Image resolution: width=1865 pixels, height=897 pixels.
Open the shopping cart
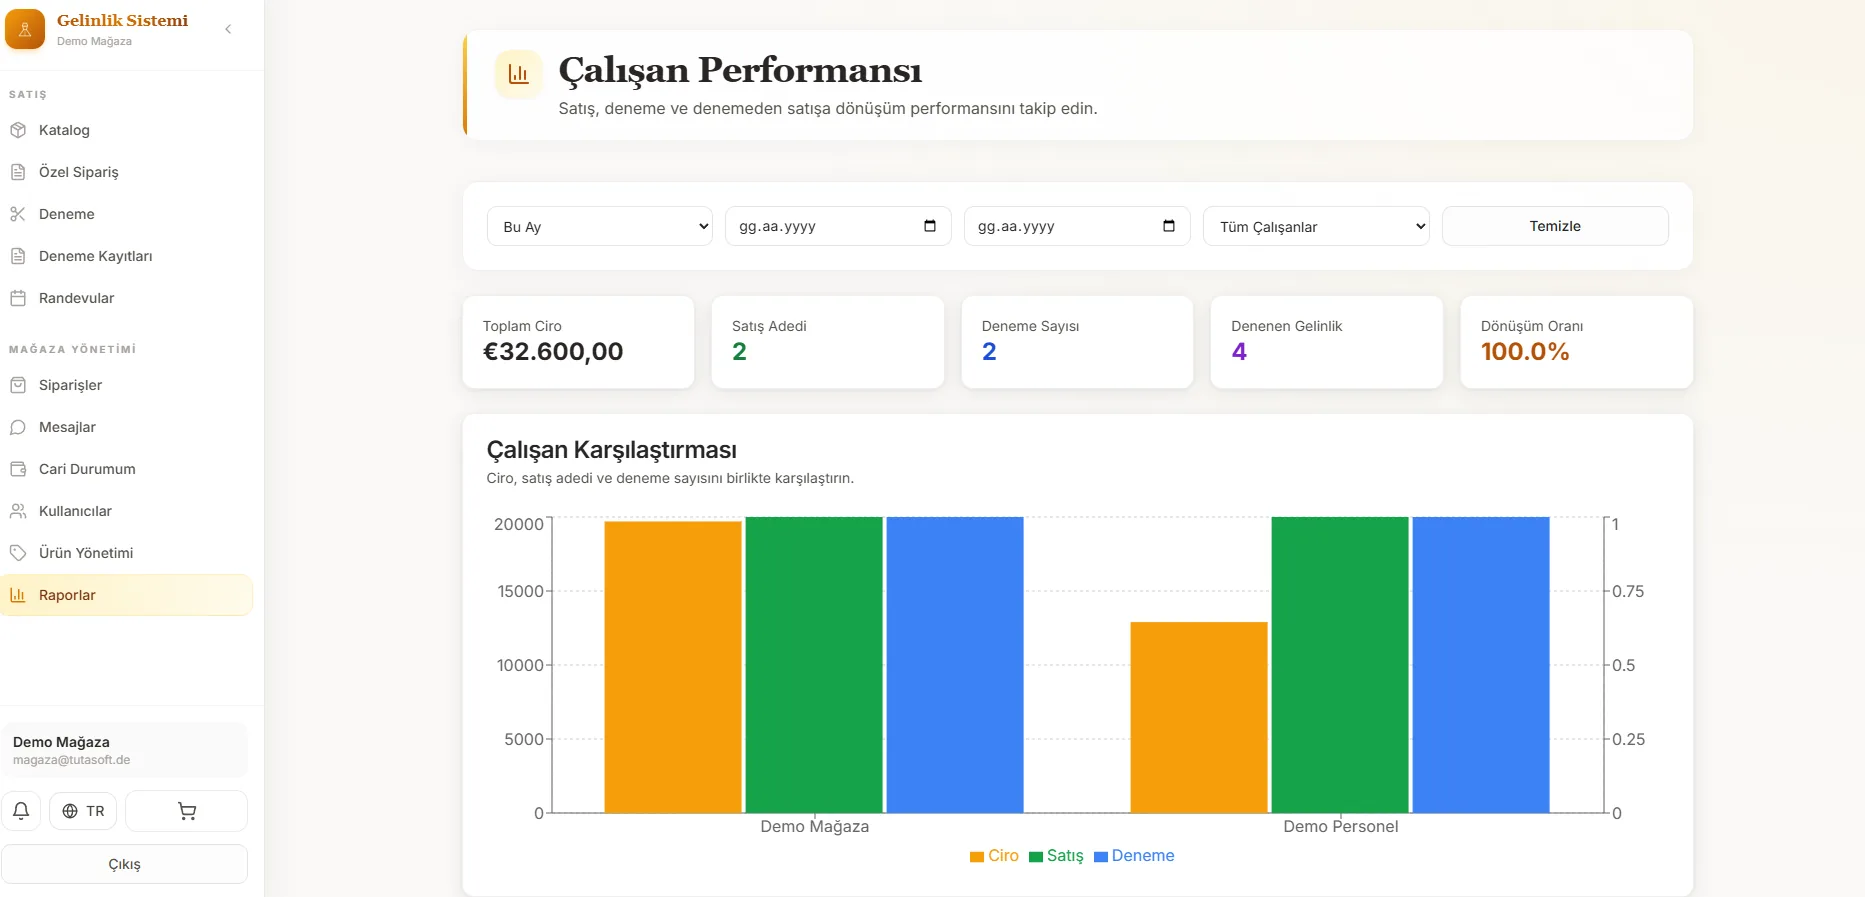point(187,811)
